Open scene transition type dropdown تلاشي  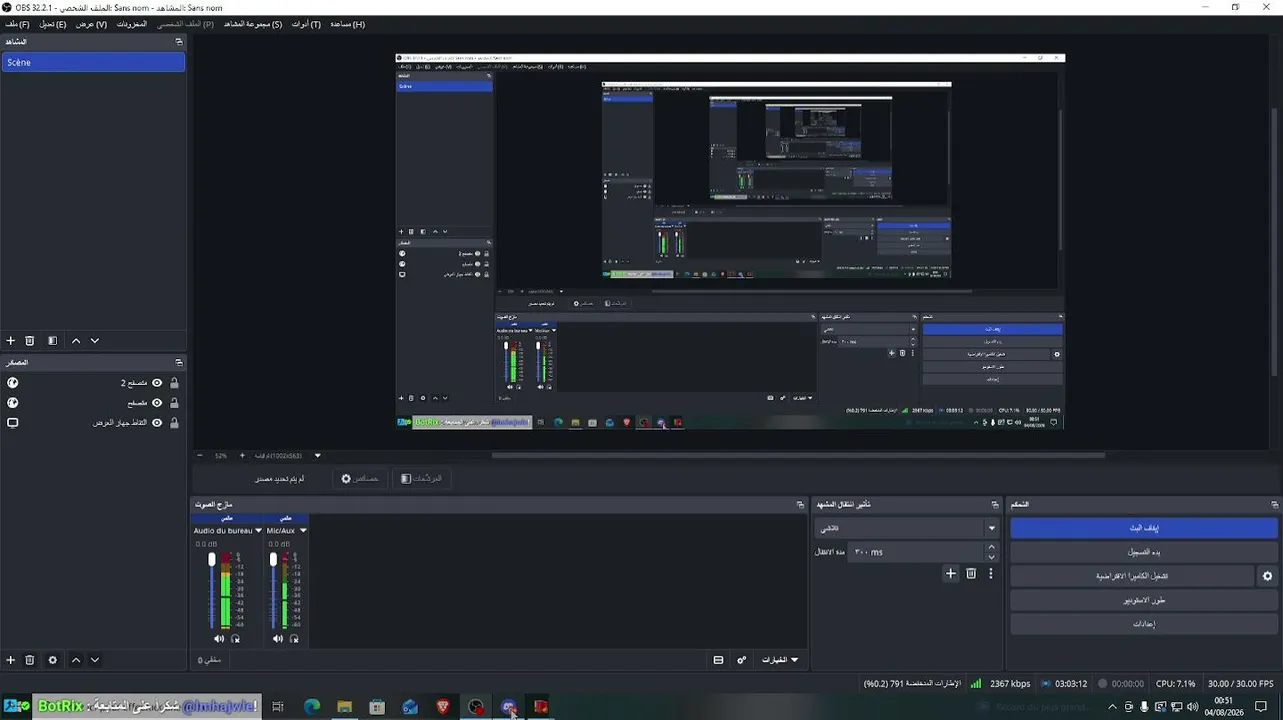coord(908,528)
